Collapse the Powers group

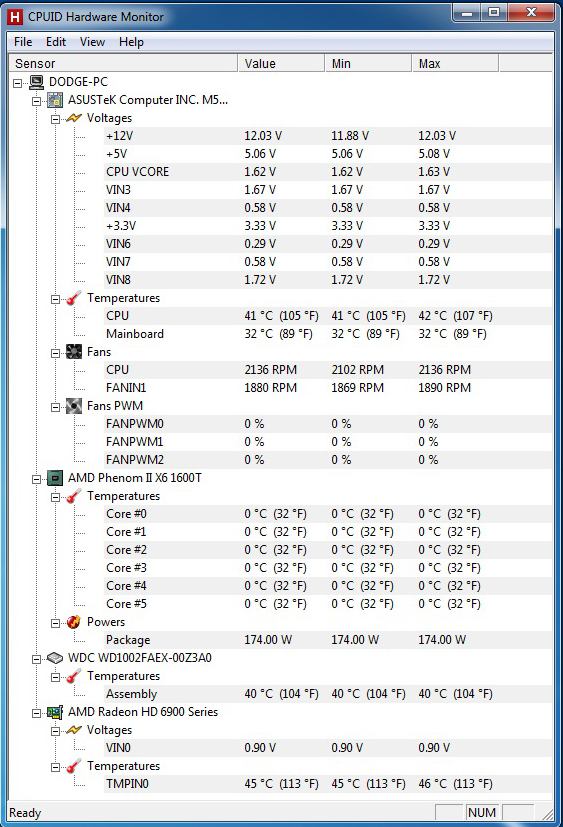[x=55, y=623]
